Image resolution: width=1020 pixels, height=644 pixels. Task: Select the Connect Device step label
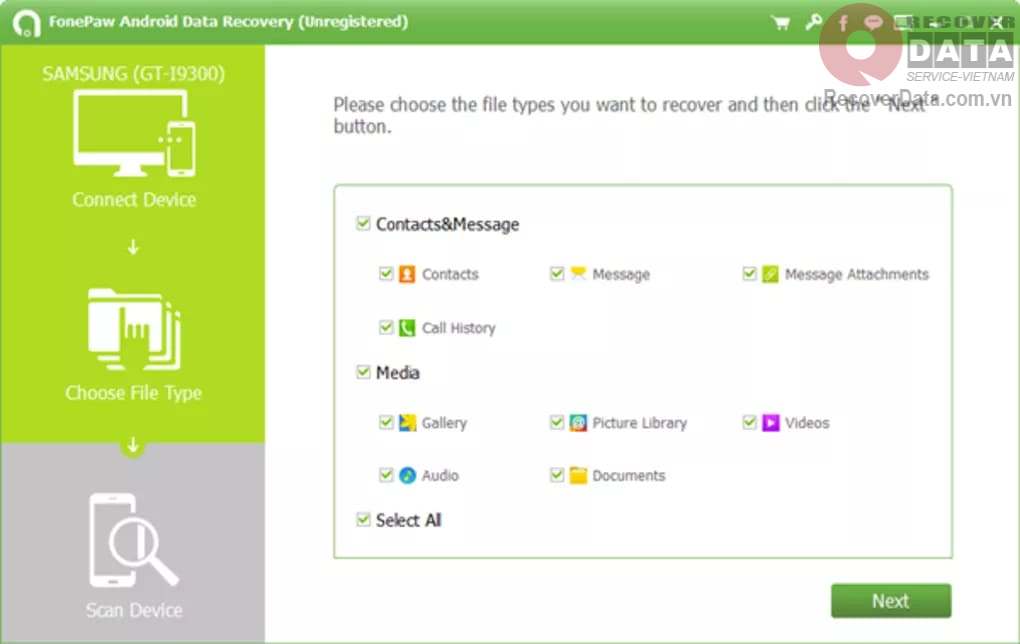134,199
